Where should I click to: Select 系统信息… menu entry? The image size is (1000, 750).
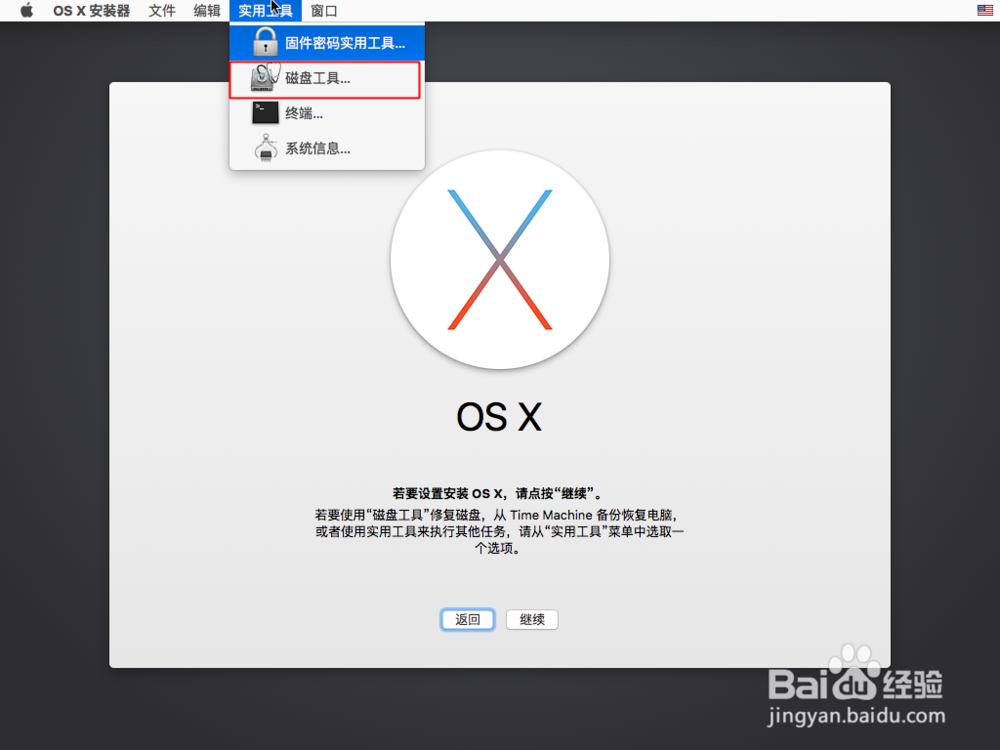tap(327, 149)
